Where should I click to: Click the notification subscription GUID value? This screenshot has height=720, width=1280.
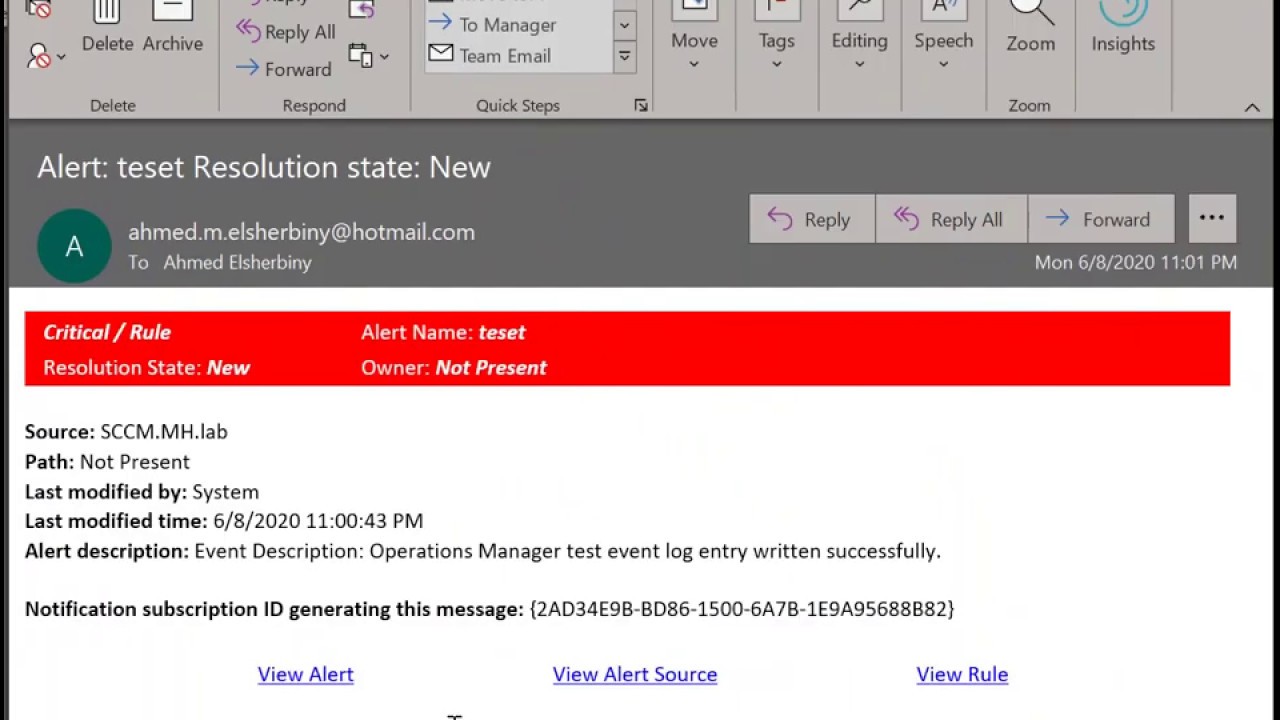tap(742, 608)
